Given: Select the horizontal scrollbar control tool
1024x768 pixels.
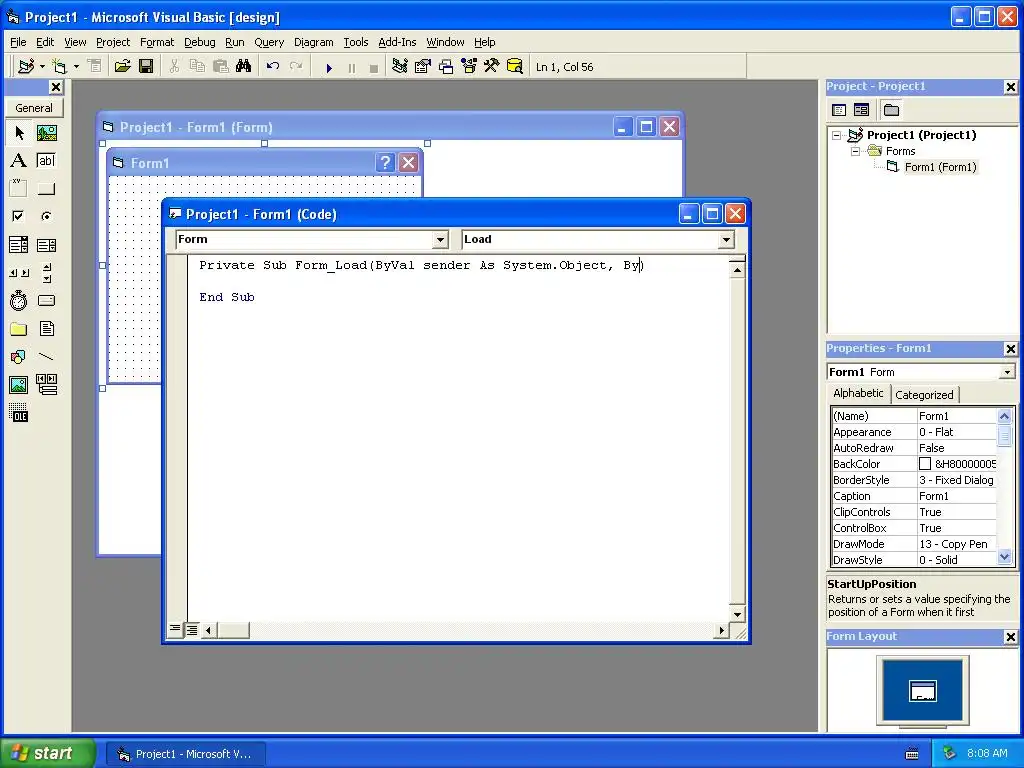Looking at the screenshot, I should (19, 273).
